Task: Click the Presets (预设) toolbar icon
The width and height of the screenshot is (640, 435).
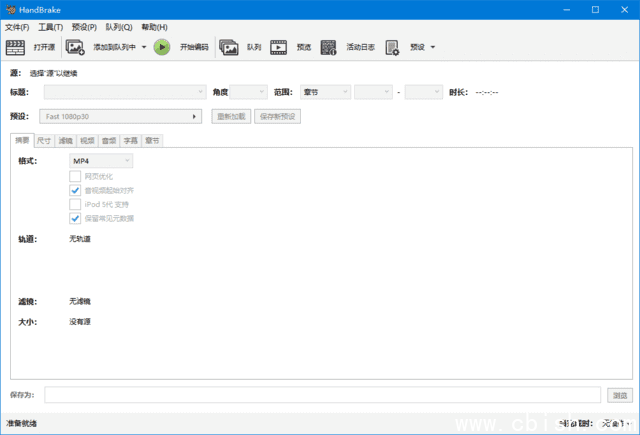Action: point(392,47)
